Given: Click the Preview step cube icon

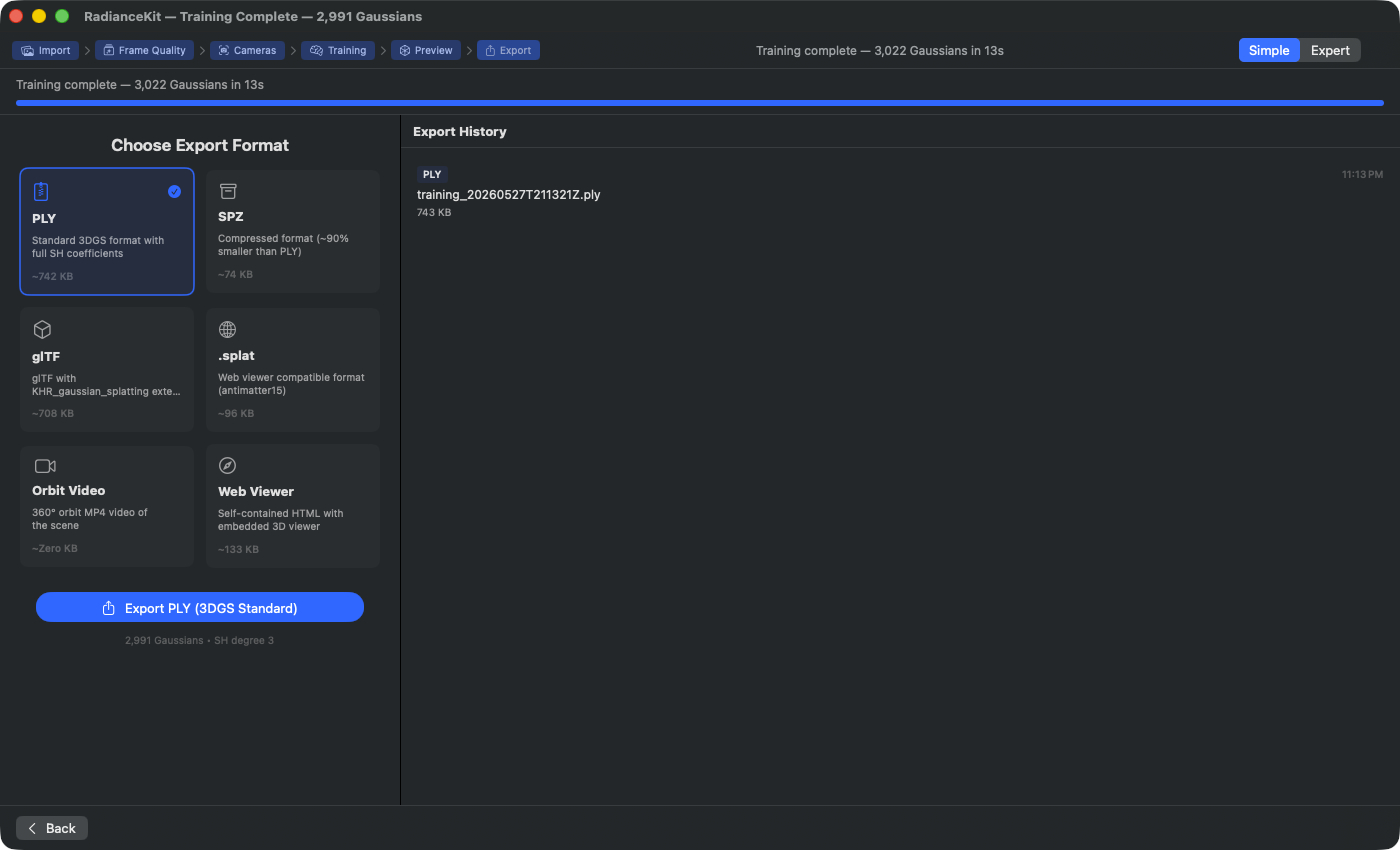Looking at the screenshot, I should (x=405, y=50).
